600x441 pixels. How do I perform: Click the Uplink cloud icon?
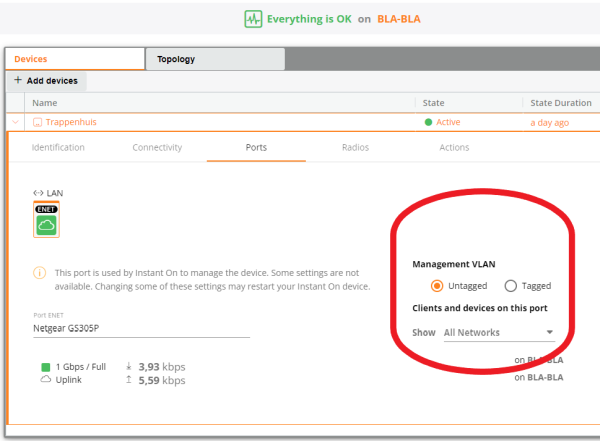click(x=45, y=381)
